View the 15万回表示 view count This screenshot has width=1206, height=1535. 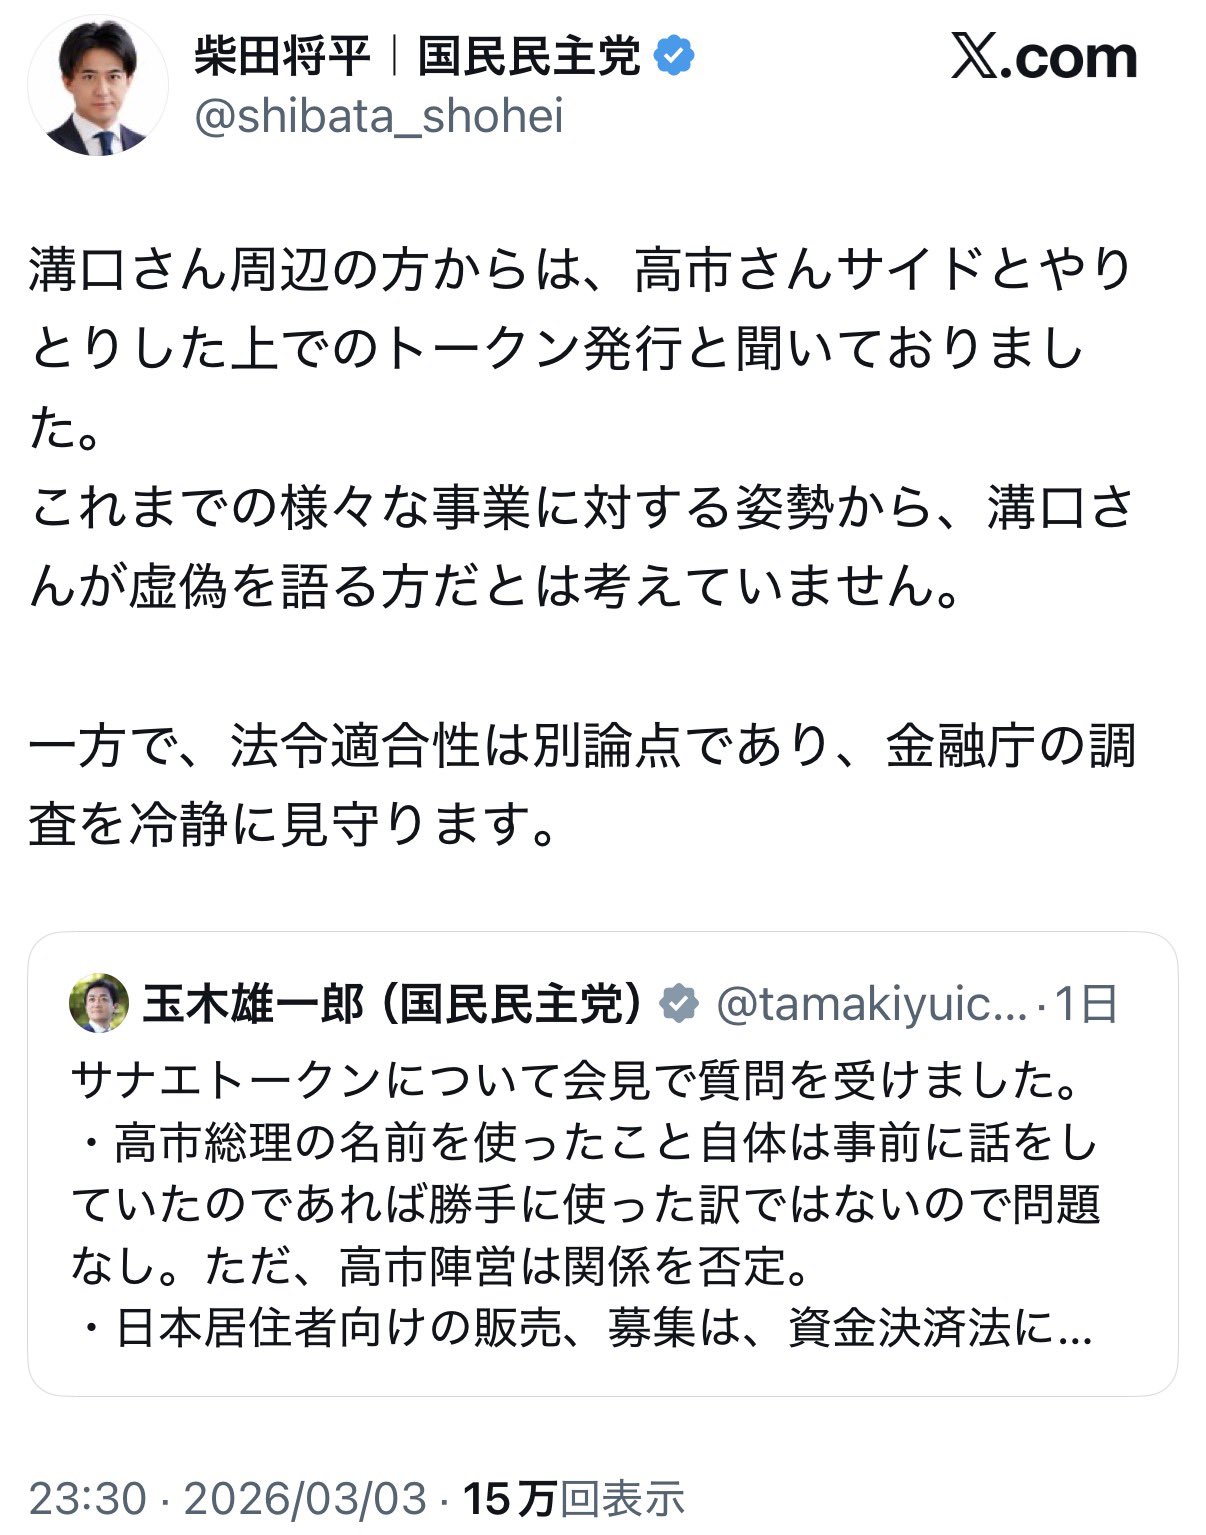[574, 1498]
